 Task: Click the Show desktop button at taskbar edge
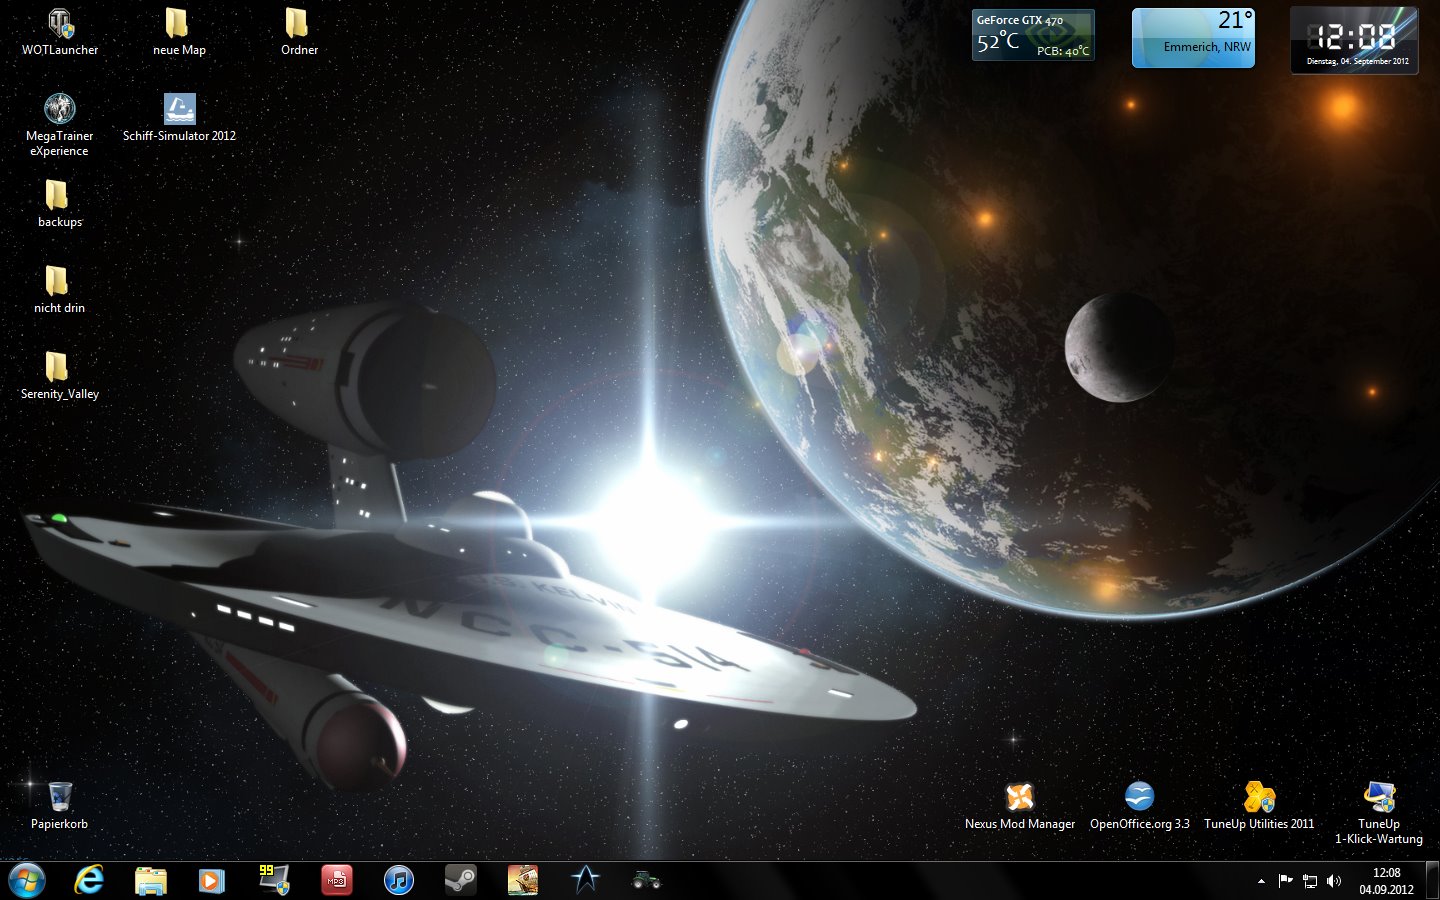(1432, 880)
